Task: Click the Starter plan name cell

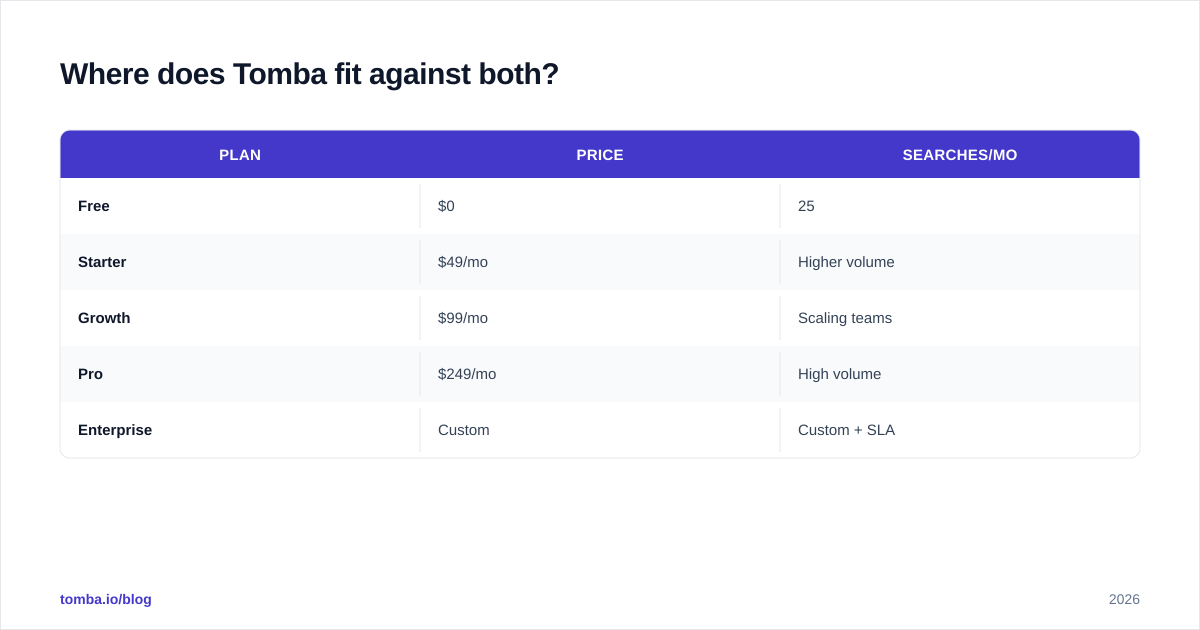Action: click(240, 262)
